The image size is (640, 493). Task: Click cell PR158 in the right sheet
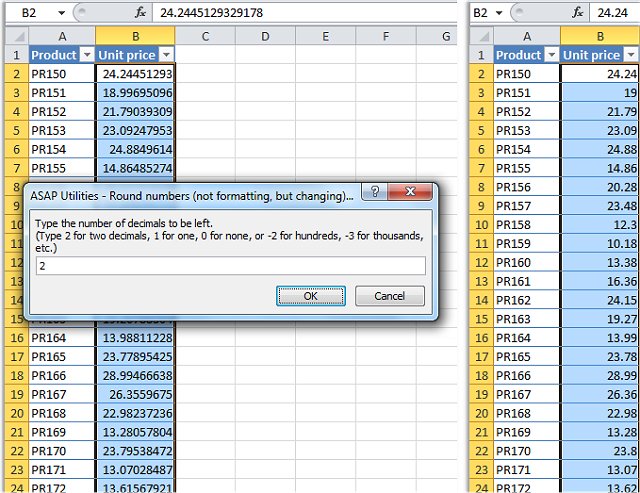click(527, 225)
